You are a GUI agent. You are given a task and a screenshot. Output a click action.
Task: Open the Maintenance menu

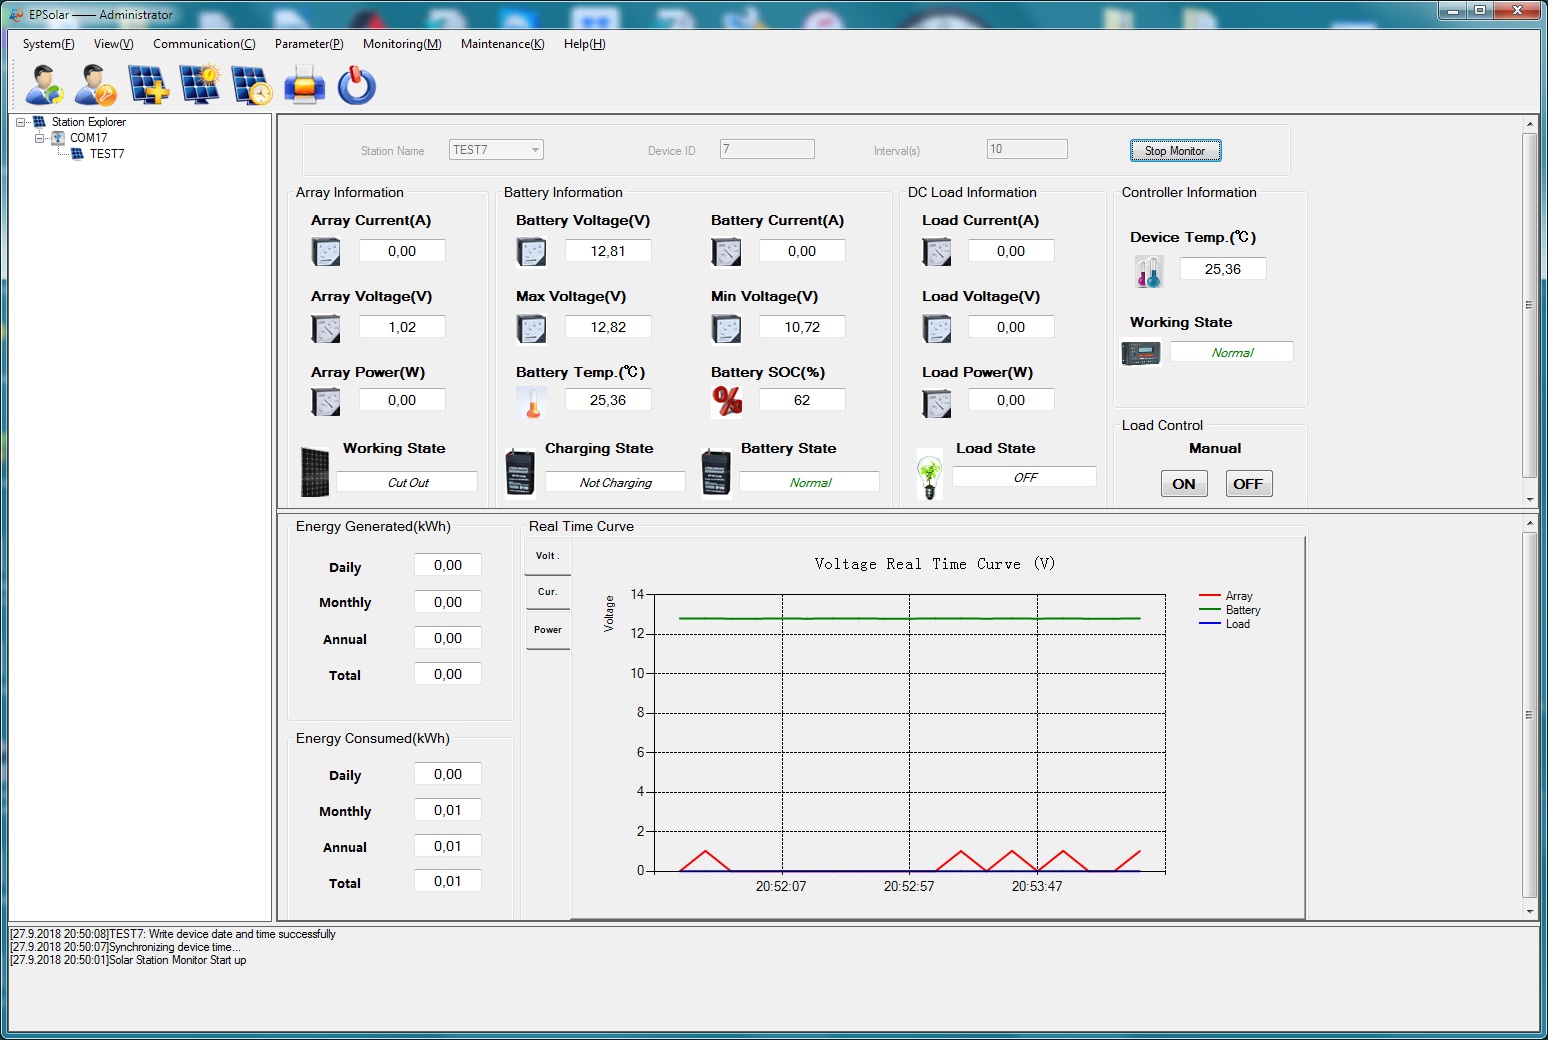coord(502,44)
